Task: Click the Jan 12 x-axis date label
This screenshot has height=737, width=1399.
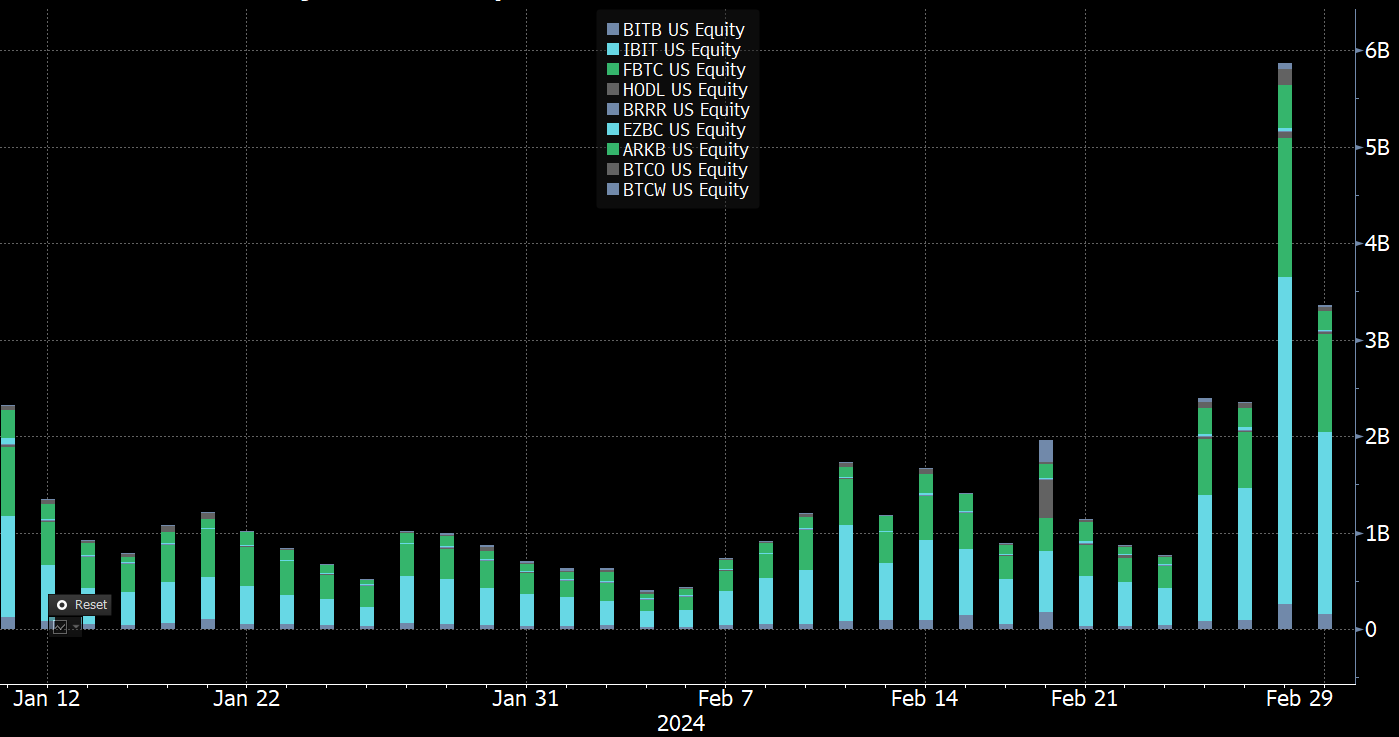Action: pos(46,699)
